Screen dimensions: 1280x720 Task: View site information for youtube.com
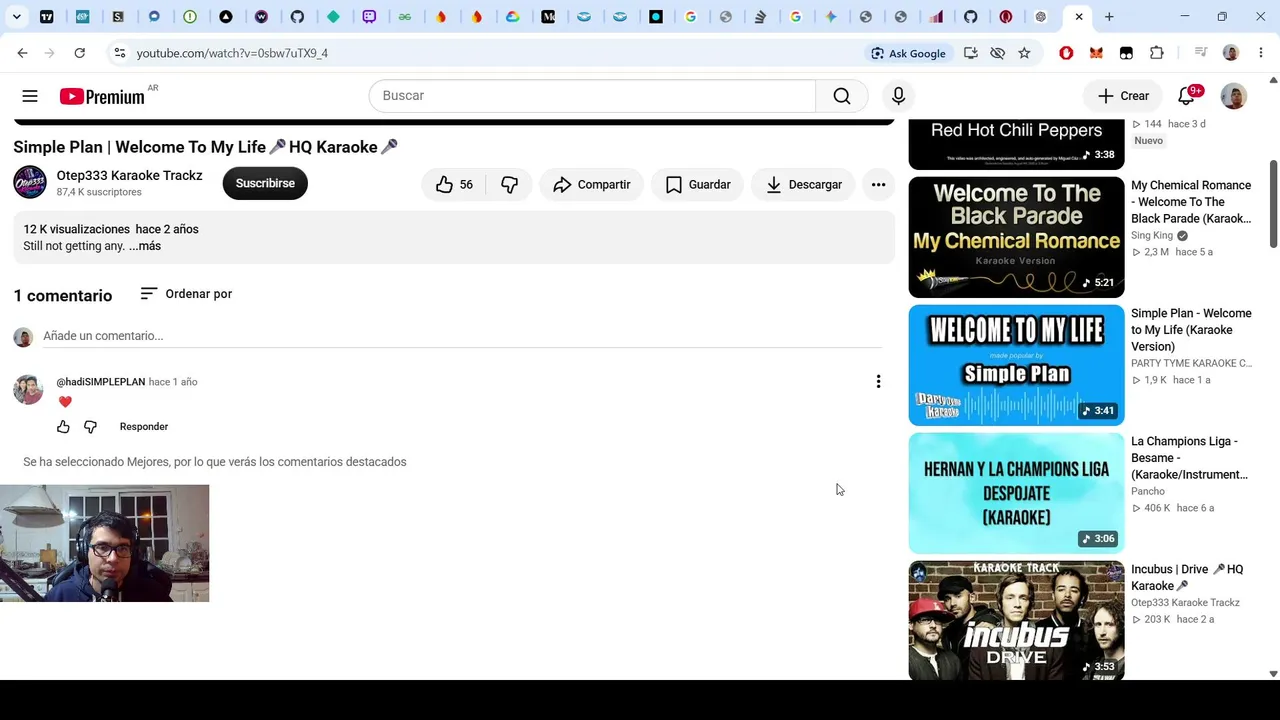119,53
